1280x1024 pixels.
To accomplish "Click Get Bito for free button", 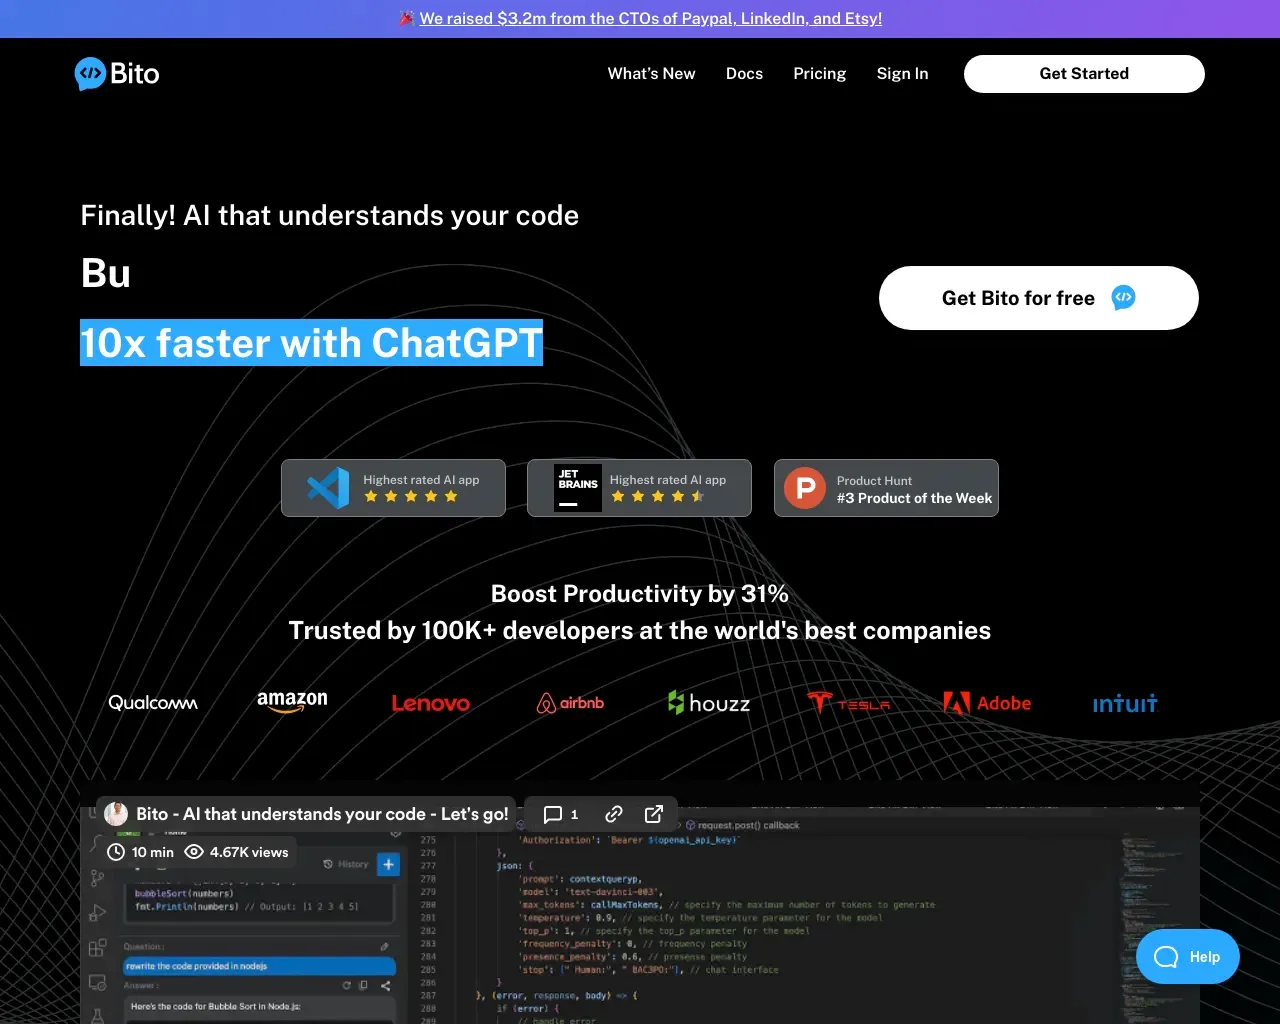I will pyautogui.click(x=1038, y=298).
